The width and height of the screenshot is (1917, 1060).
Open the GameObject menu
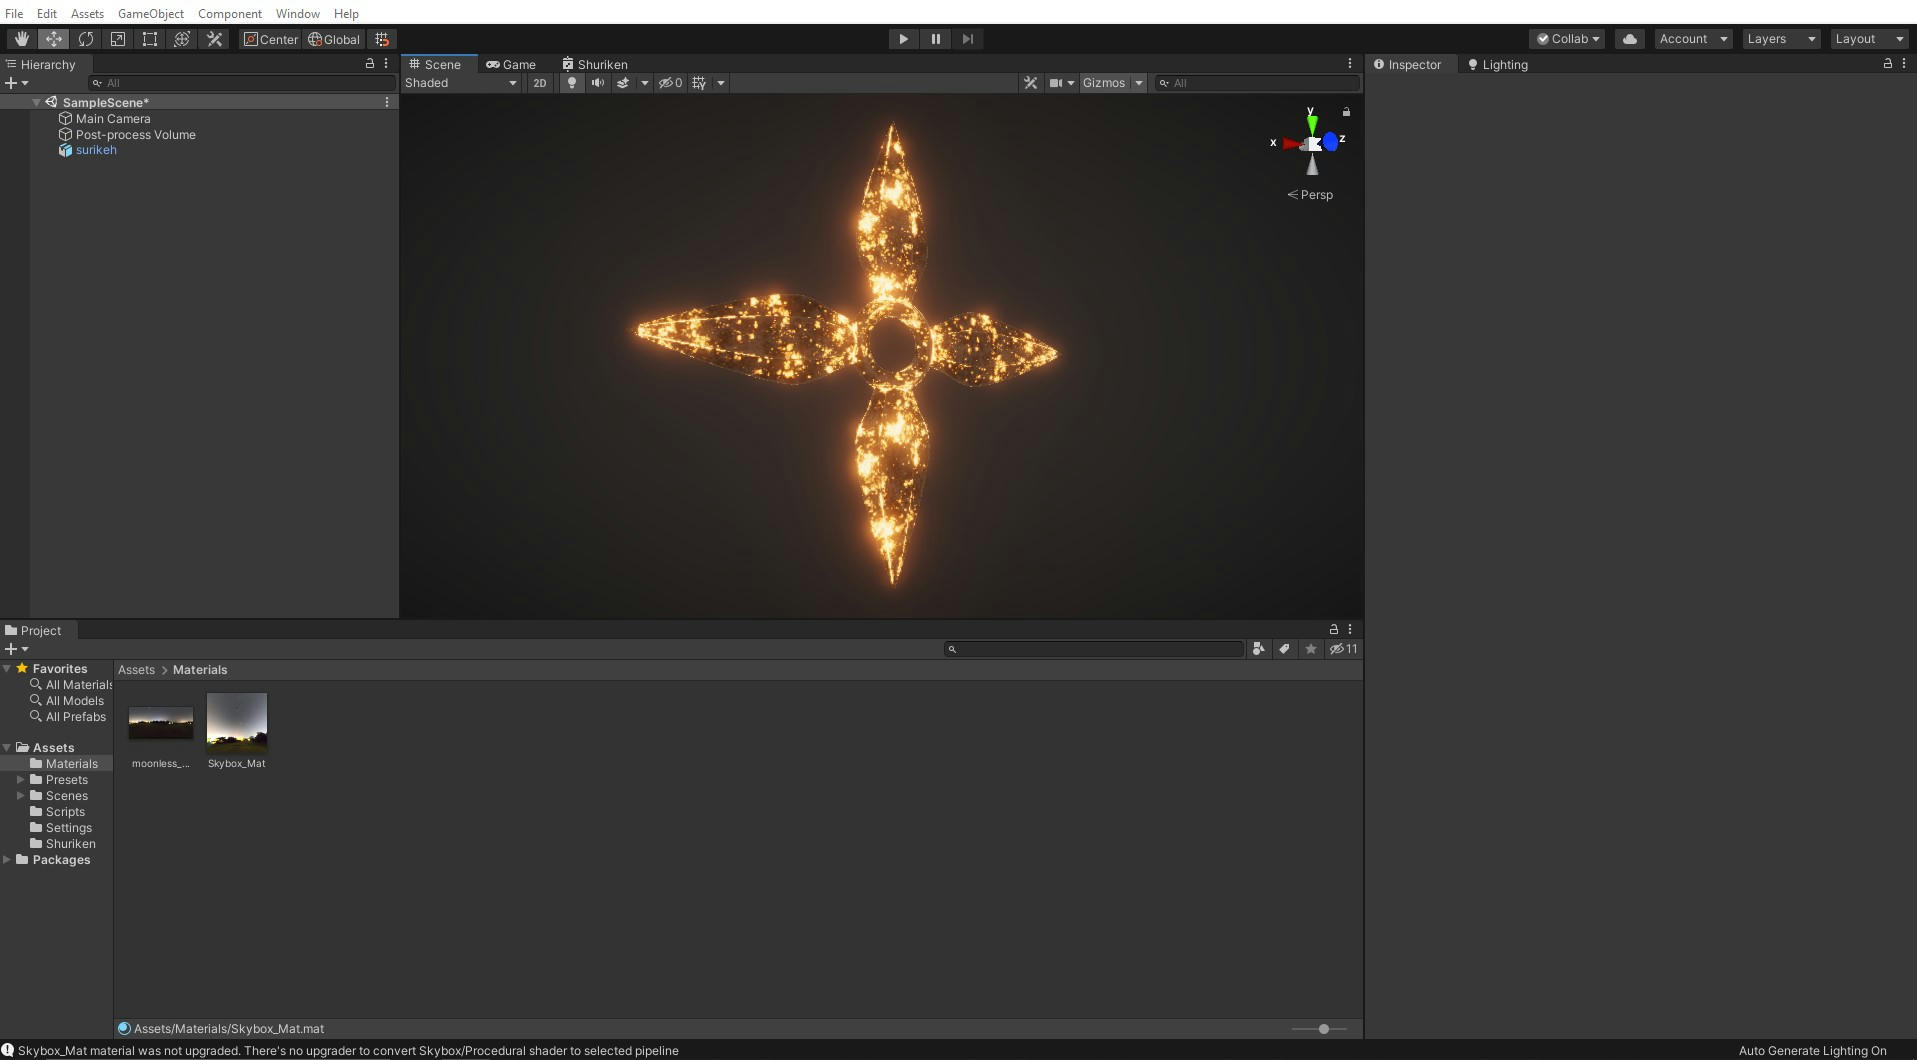[150, 14]
